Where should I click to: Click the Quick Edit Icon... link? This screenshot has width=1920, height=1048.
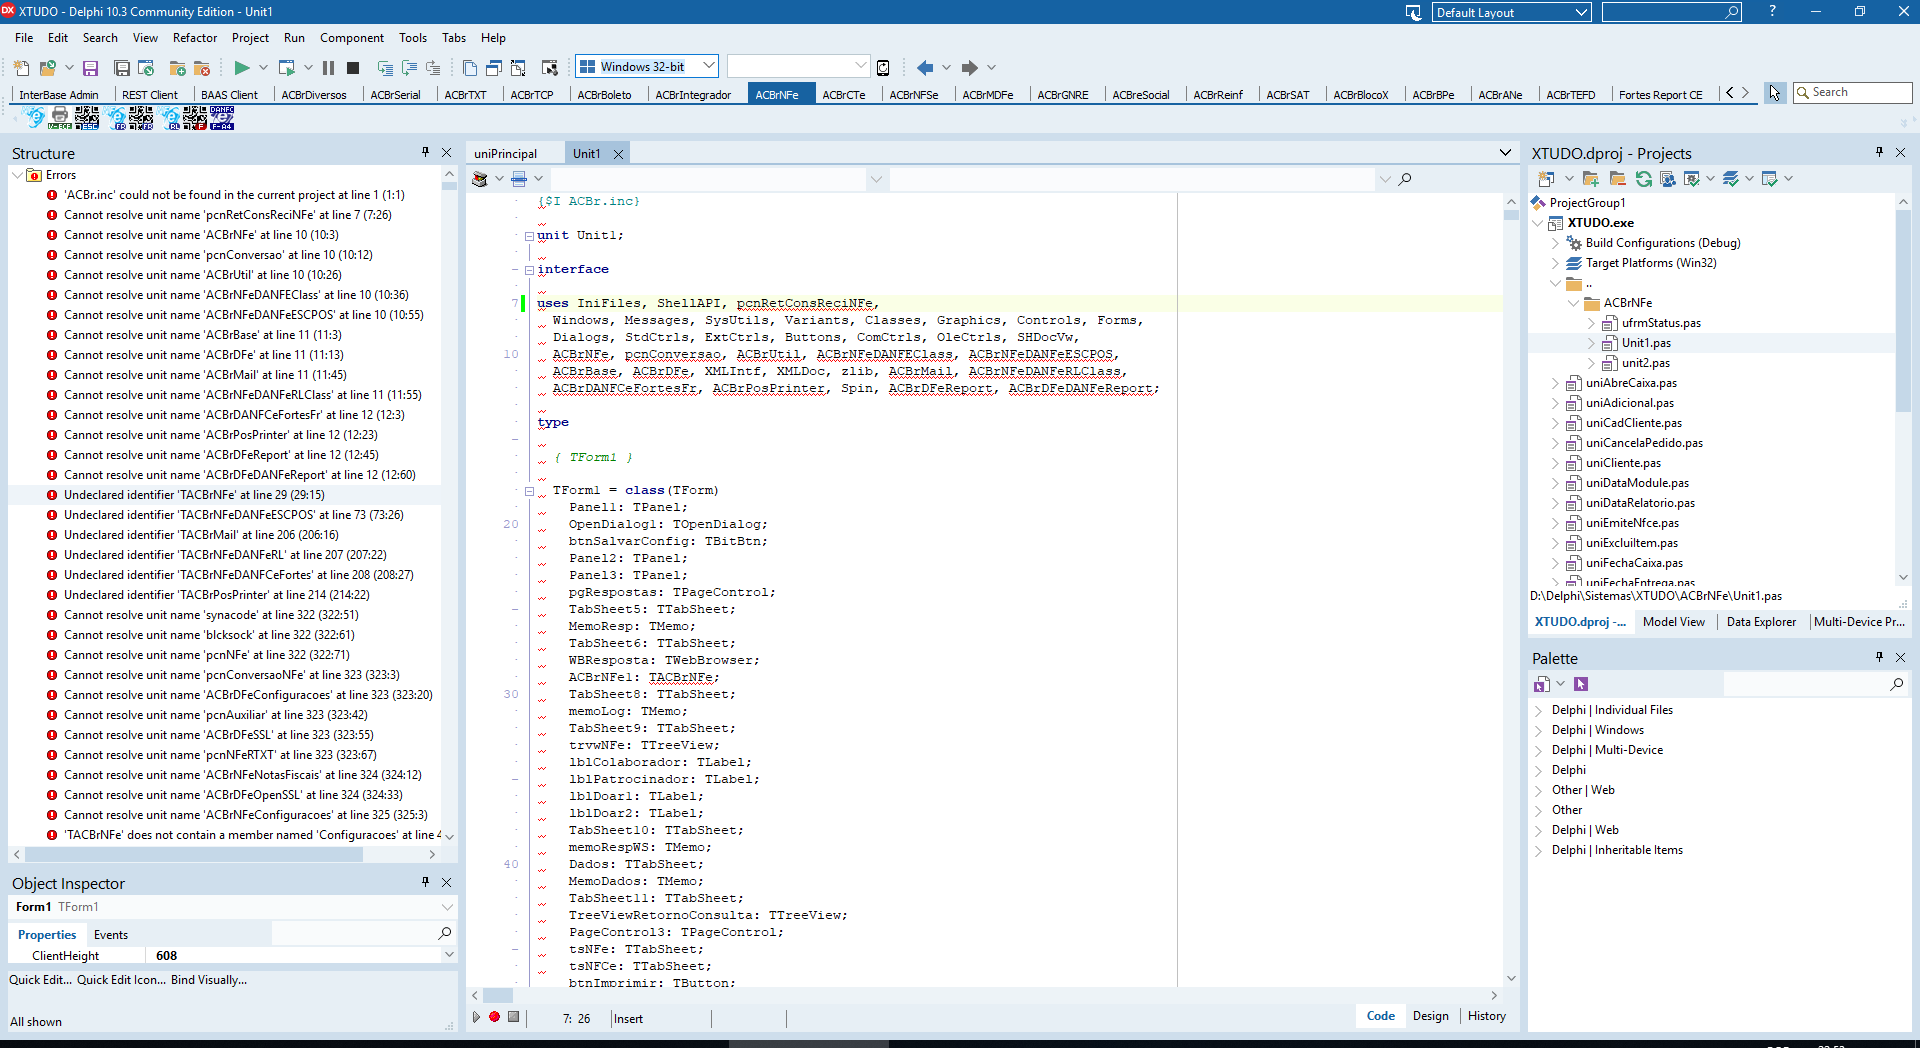click(121, 980)
